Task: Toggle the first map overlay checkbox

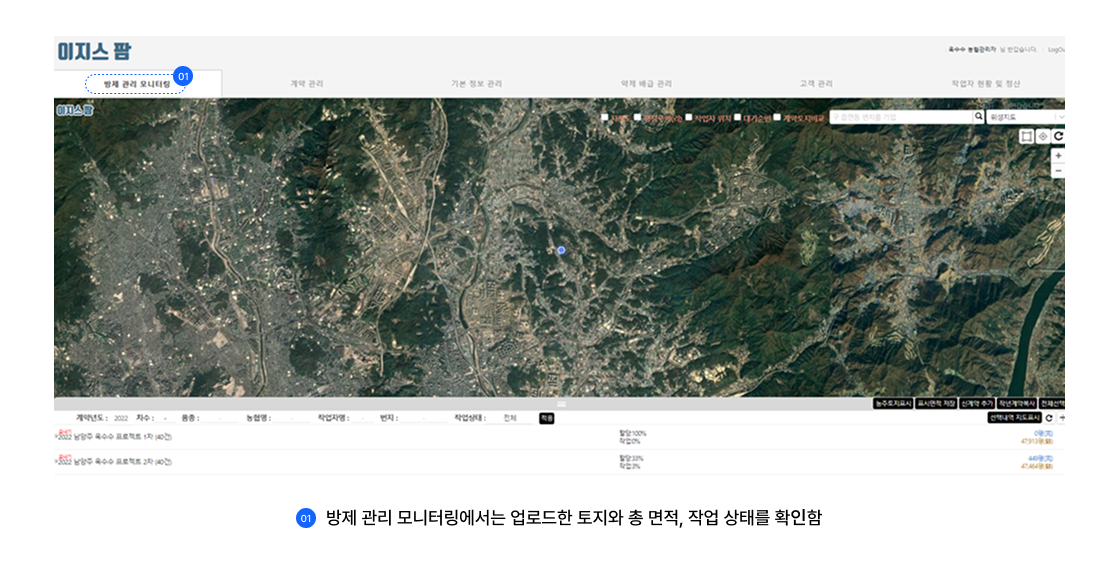Action: click(605, 118)
